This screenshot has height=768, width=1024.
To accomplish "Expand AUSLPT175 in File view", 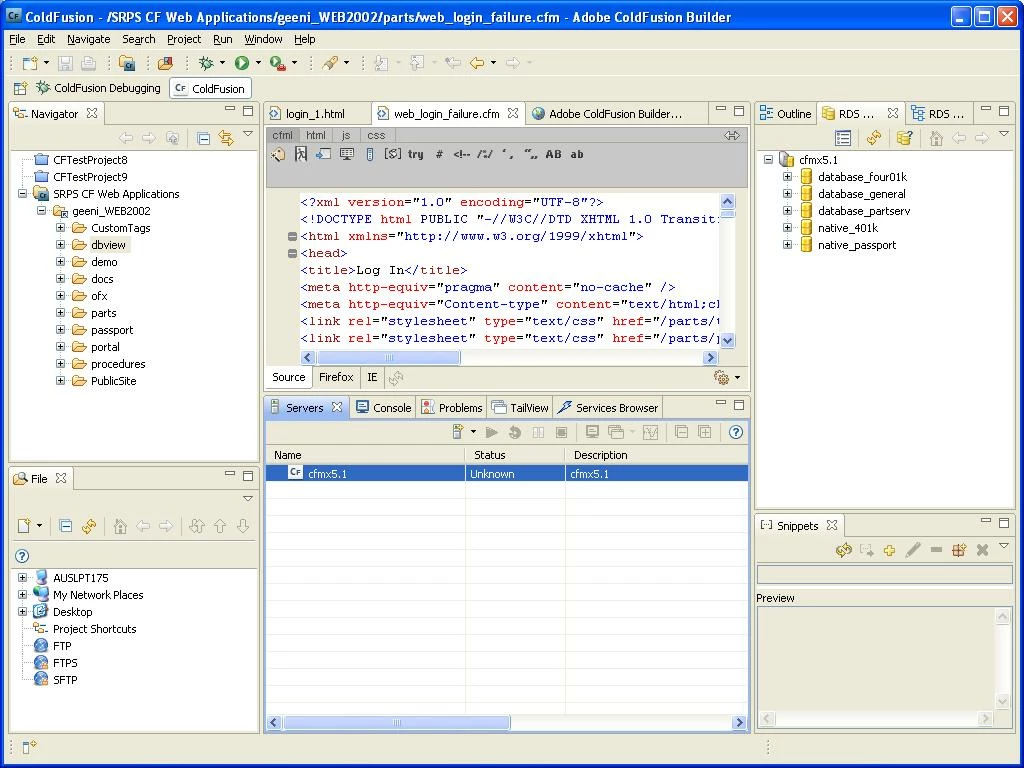I will (22, 578).
